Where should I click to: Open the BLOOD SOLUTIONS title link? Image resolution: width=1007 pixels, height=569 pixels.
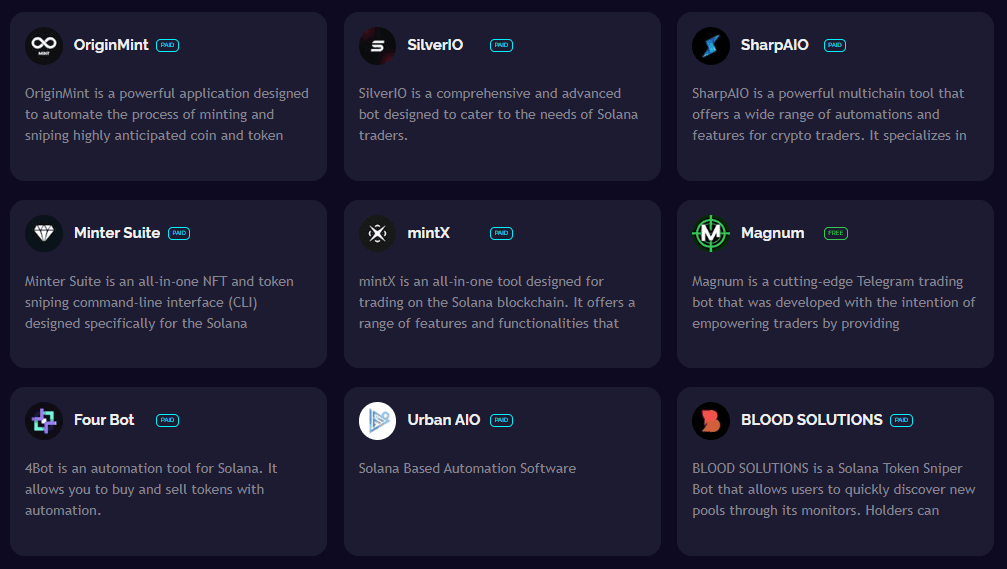click(x=812, y=420)
